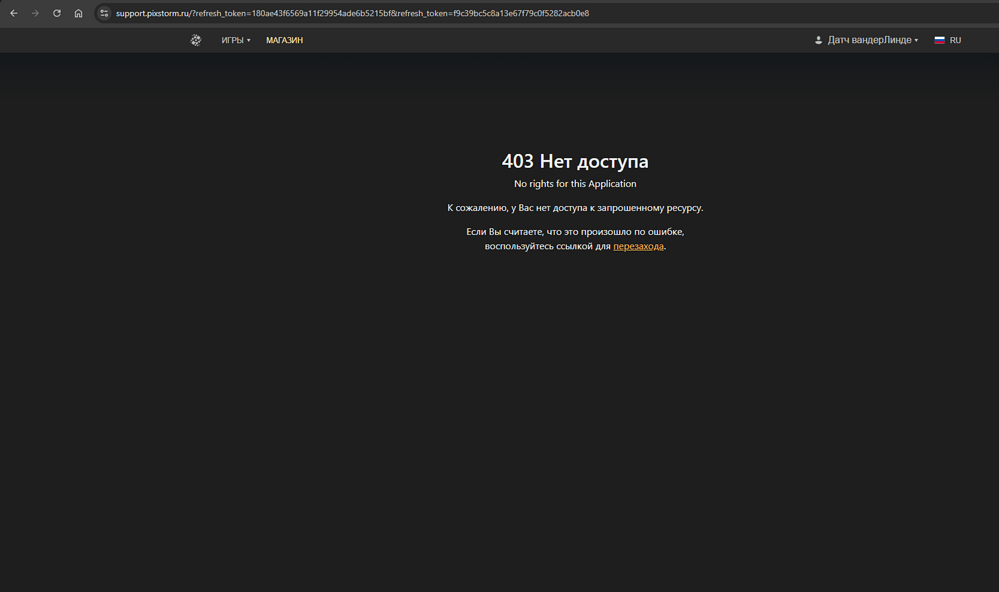Click the browser forward arrow
The width and height of the screenshot is (999, 592).
point(35,13)
